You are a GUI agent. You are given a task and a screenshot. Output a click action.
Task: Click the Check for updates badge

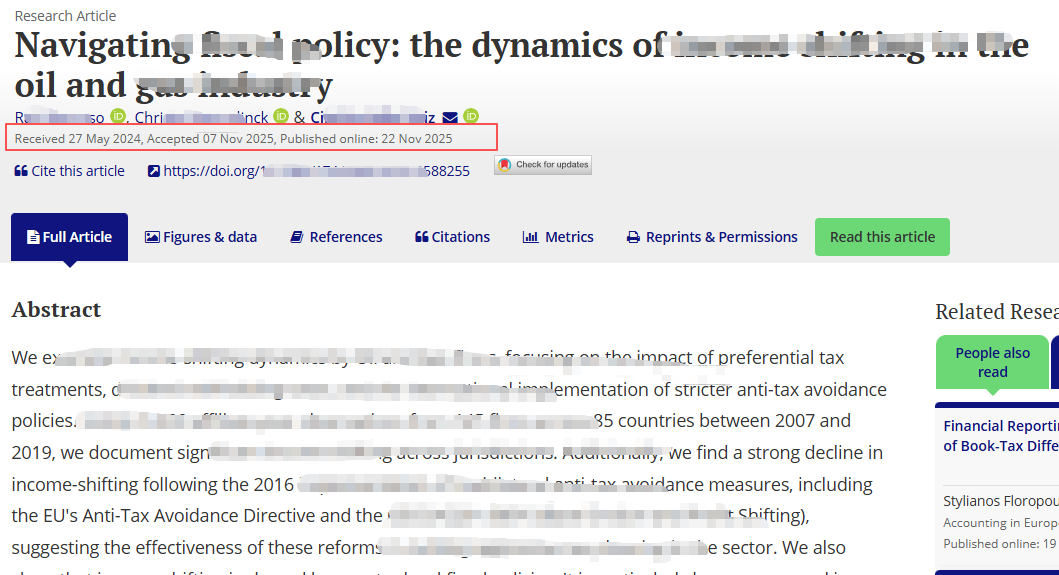tap(542, 165)
